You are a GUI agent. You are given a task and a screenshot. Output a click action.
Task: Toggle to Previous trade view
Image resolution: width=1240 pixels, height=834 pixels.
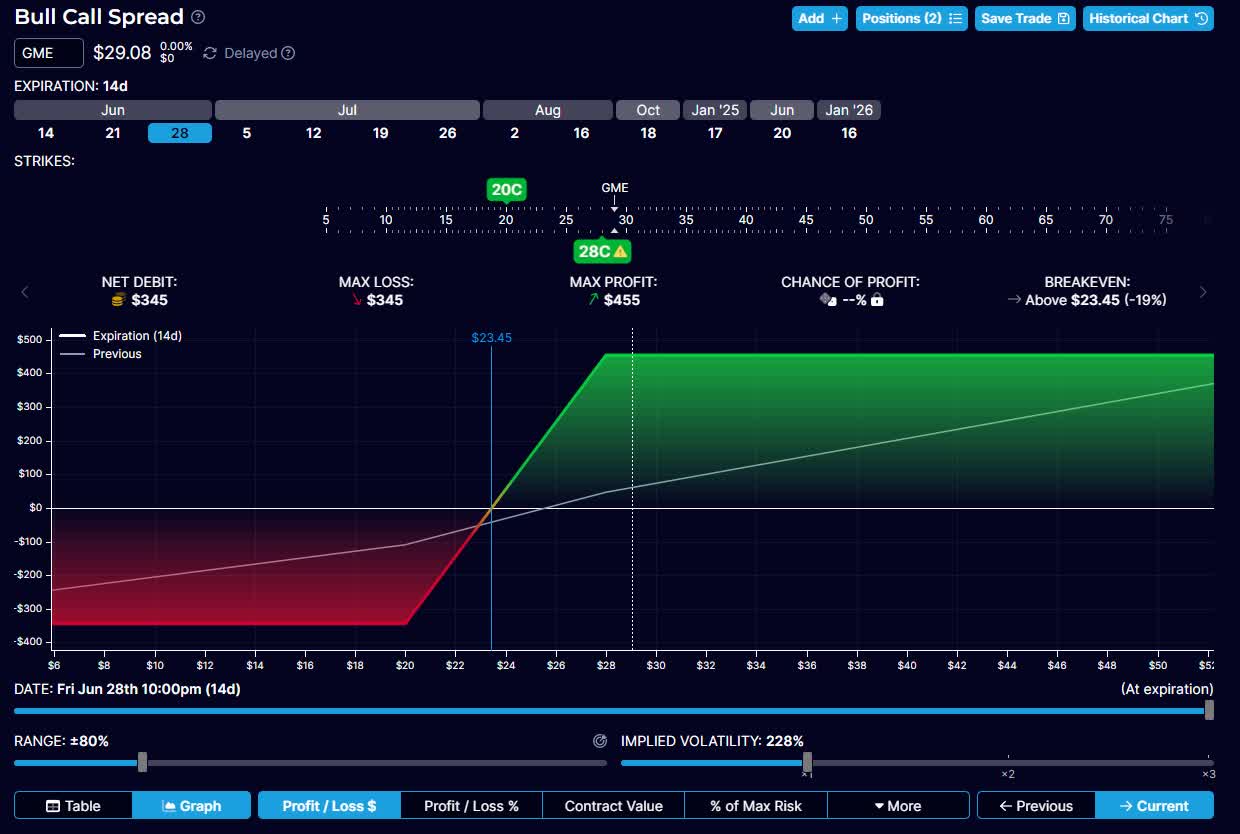tap(1035, 806)
